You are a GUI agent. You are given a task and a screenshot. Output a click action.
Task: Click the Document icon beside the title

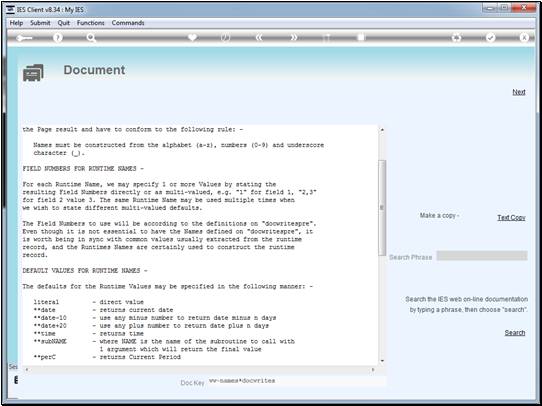coord(33,73)
